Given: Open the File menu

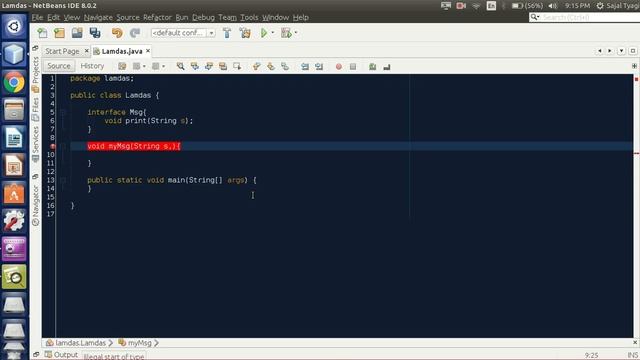Looking at the screenshot, I should [38, 17].
